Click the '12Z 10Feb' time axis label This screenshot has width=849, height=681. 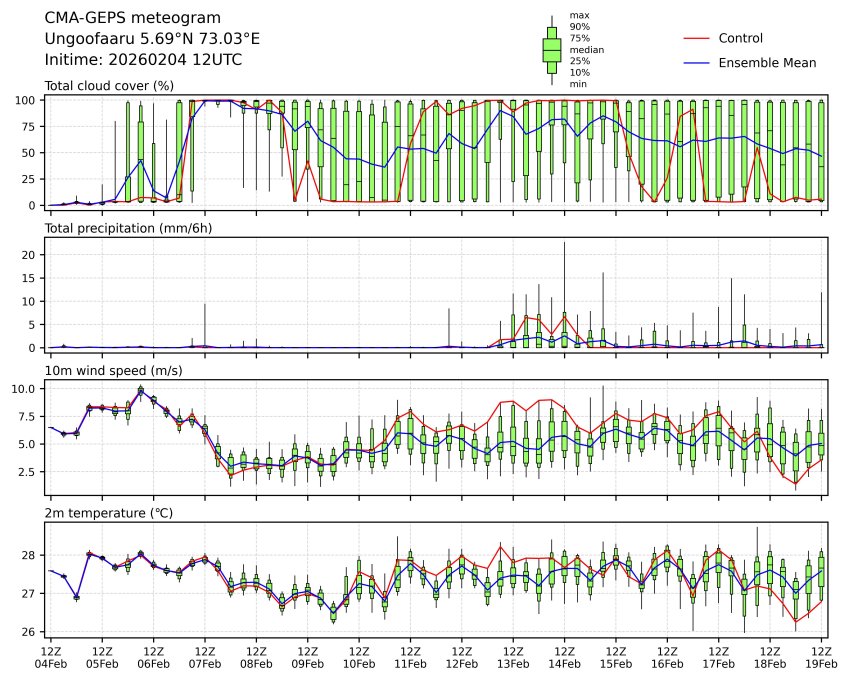pyautogui.click(x=359, y=658)
